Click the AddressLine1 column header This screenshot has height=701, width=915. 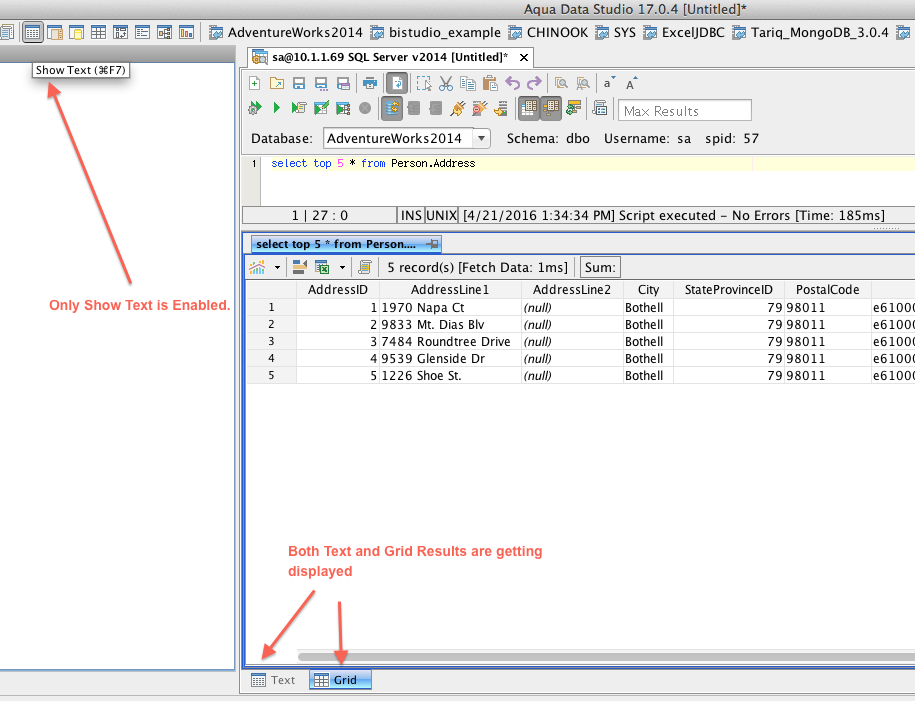450,290
